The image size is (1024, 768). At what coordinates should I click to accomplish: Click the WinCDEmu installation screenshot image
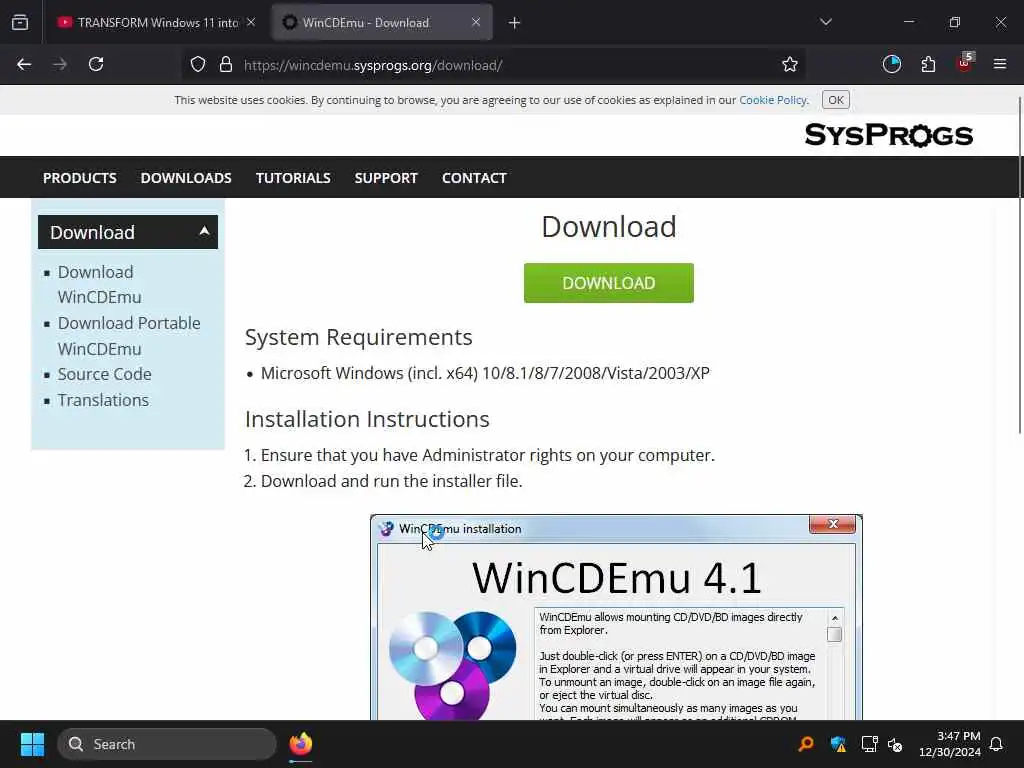tap(616, 617)
